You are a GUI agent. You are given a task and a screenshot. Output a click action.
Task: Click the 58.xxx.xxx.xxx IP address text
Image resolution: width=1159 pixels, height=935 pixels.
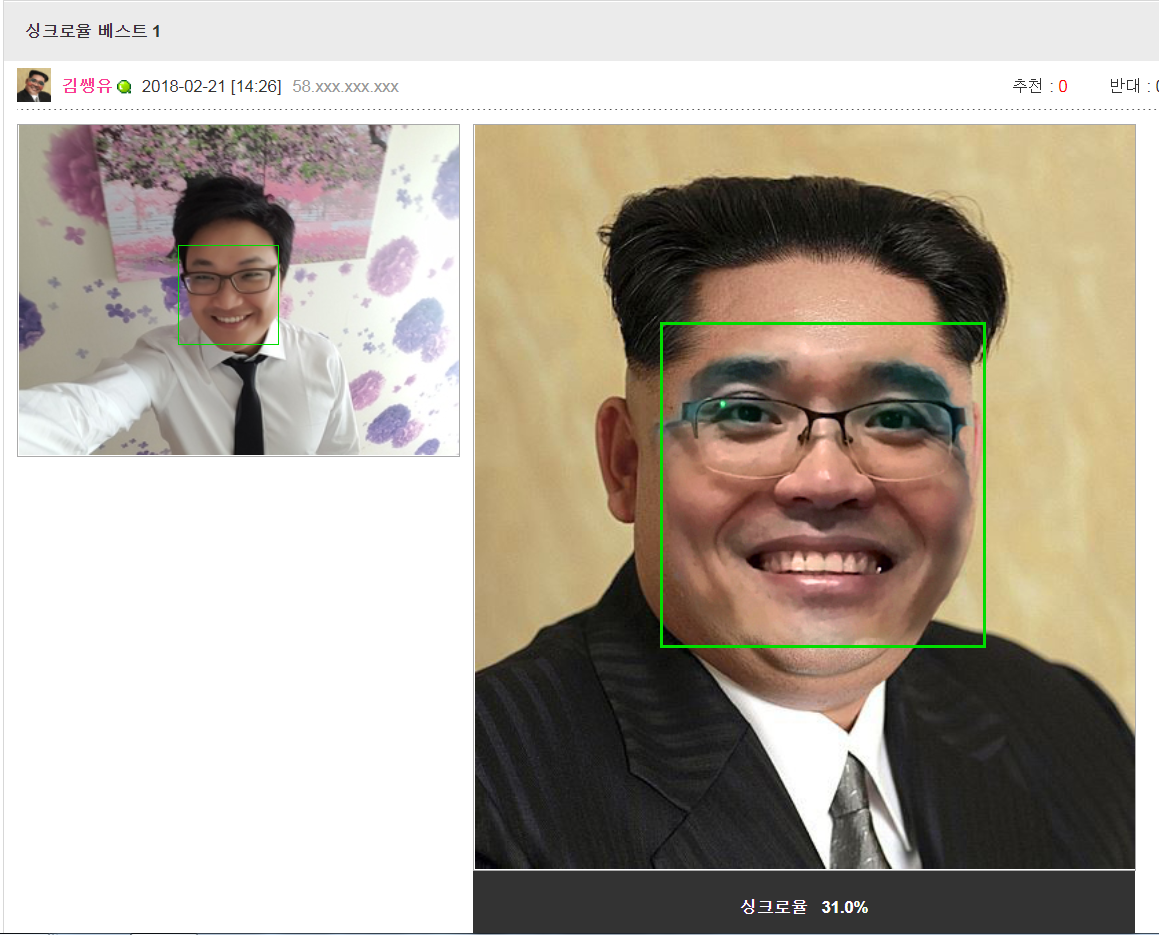pos(345,86)
